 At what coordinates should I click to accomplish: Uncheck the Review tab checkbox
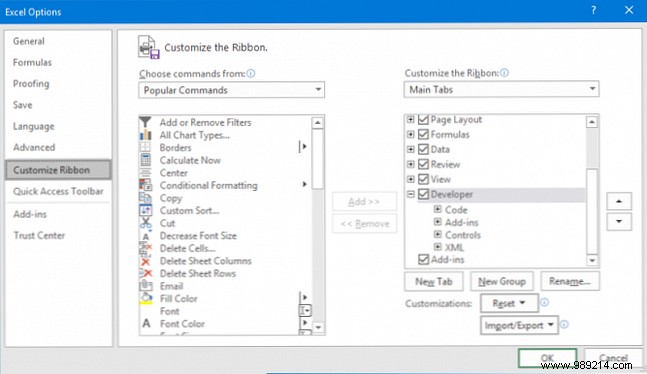pyautogui.click(x=423, y=164)
